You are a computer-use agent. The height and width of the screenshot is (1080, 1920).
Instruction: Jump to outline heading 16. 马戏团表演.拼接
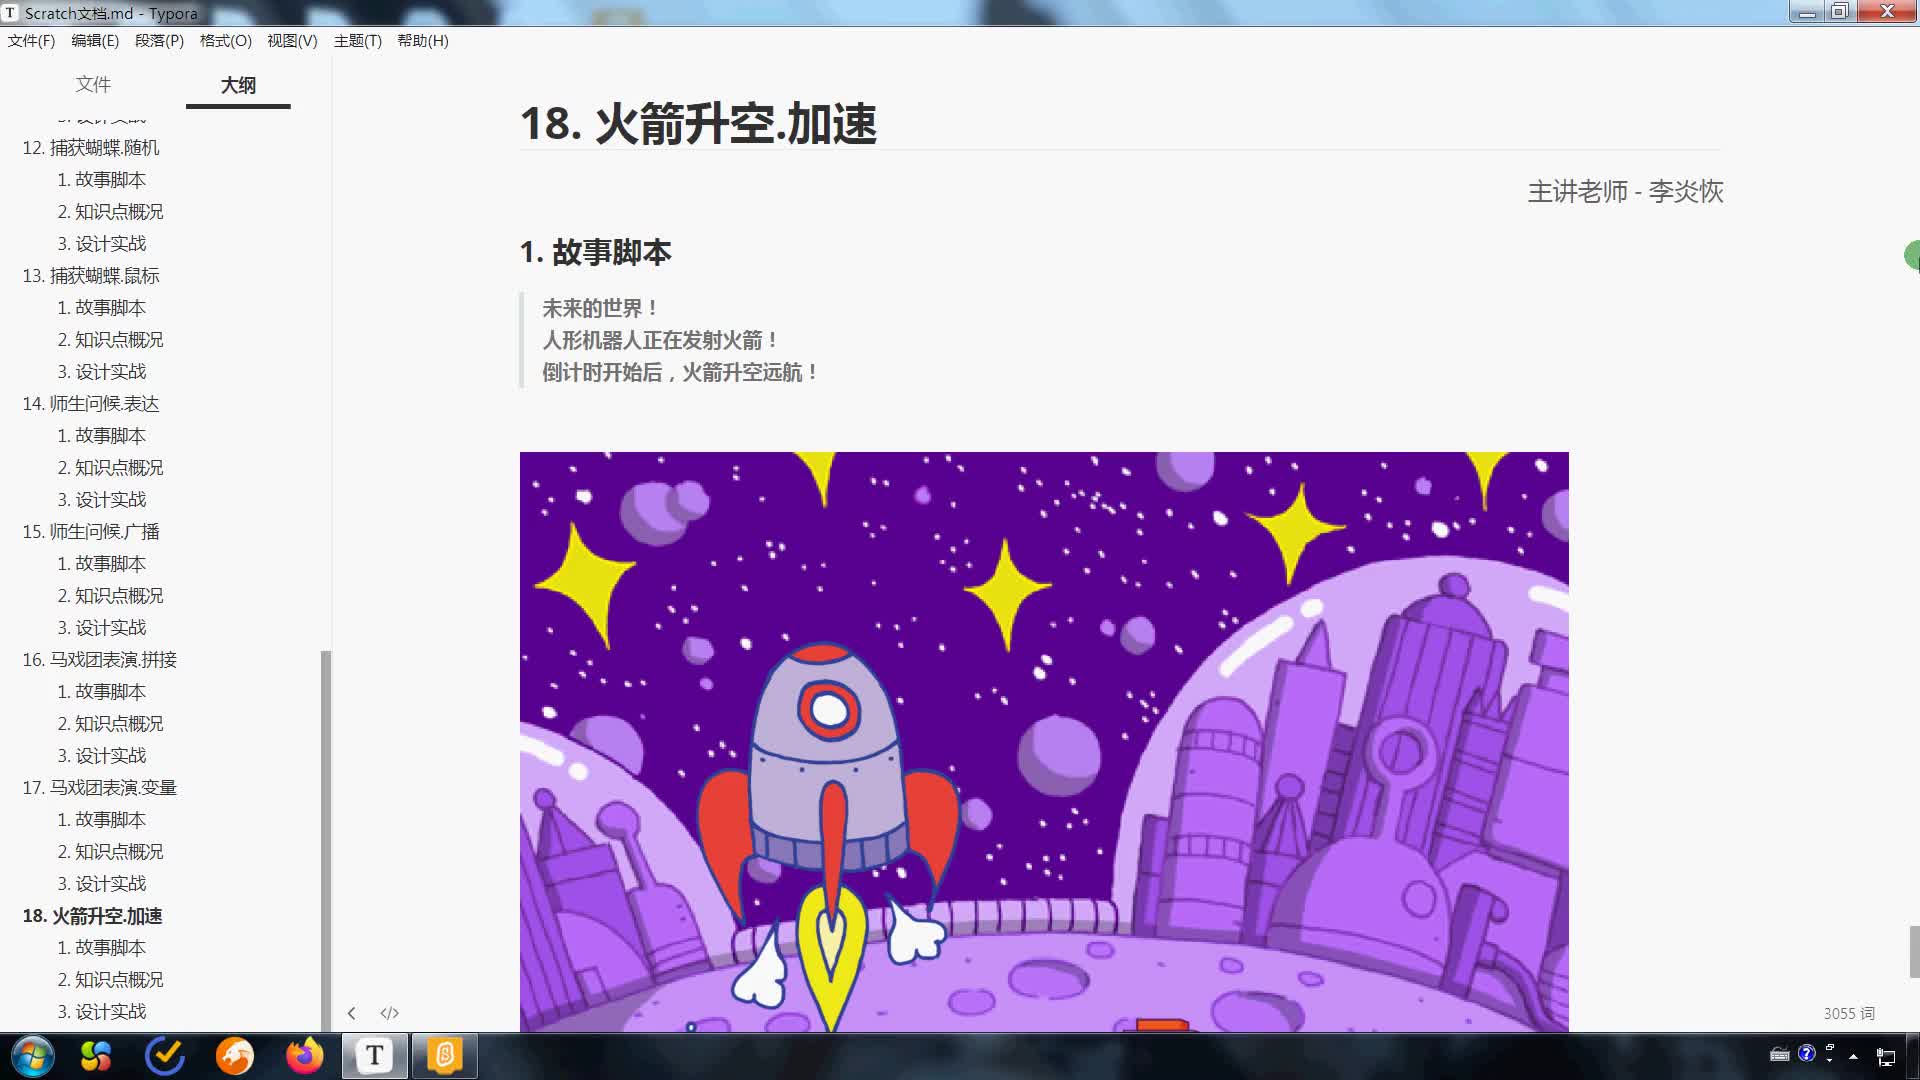point(100,660)
